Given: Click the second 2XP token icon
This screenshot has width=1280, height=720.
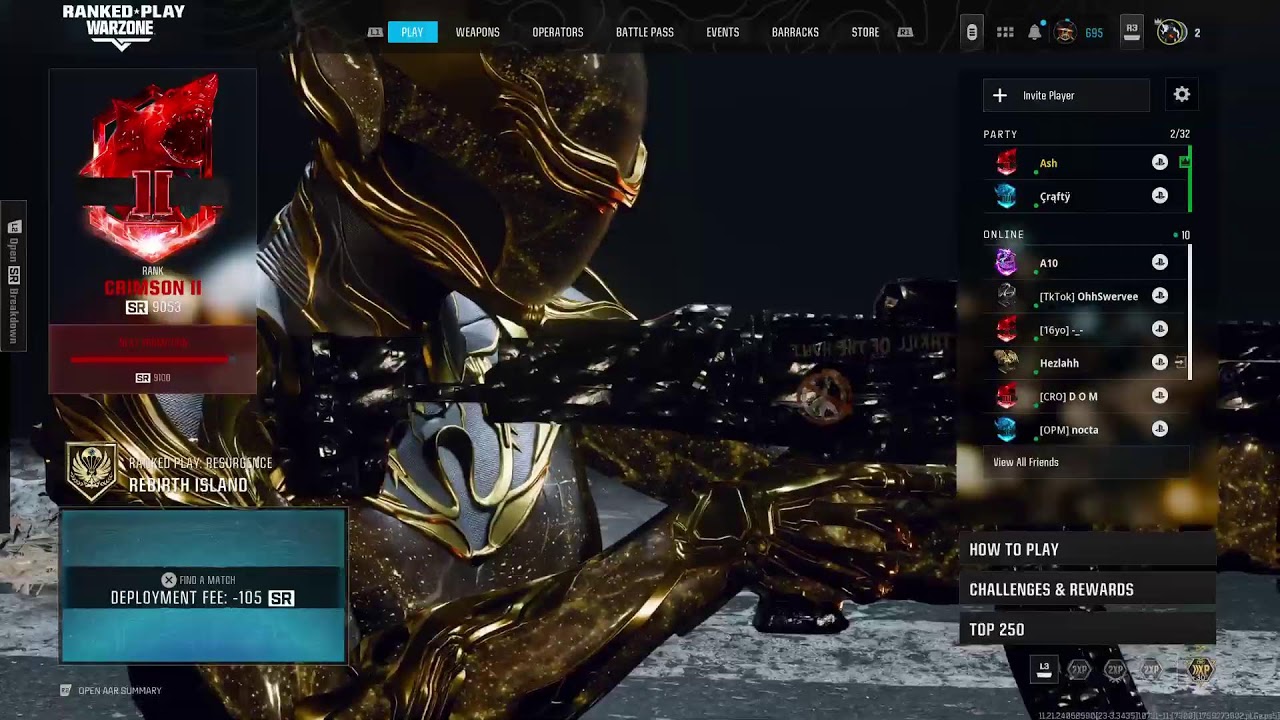Looking at the screenshot, I should click(x=1115, y=670).
